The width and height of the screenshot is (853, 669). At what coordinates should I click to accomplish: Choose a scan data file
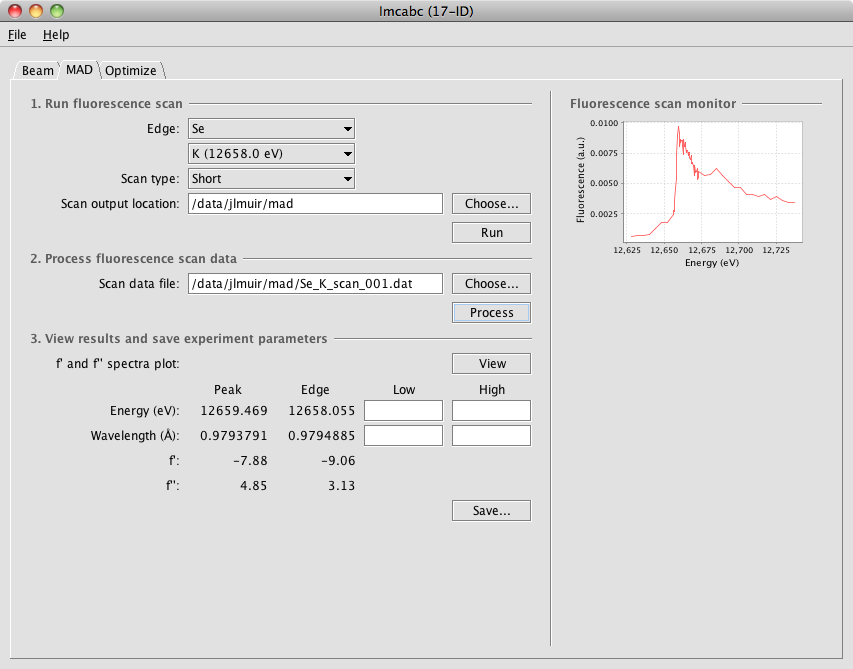point(491,284)
